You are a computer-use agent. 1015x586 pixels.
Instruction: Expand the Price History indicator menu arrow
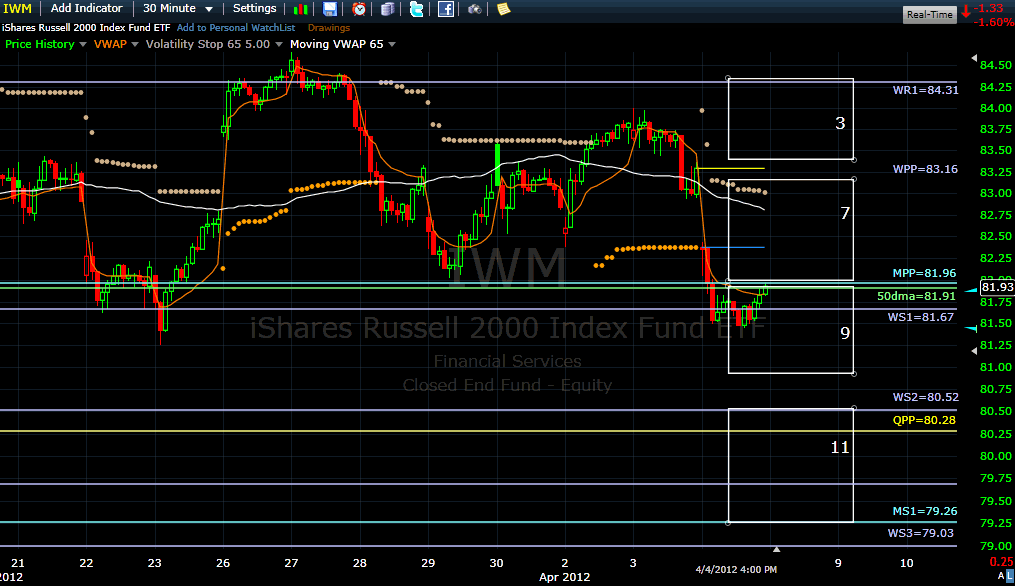coord(82,45)
